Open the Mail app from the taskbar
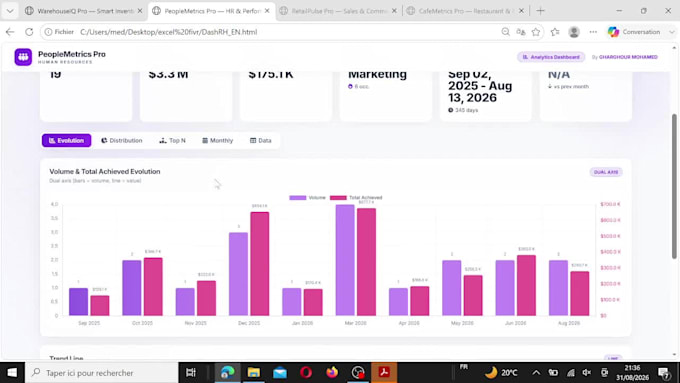 tap(280, 373)
